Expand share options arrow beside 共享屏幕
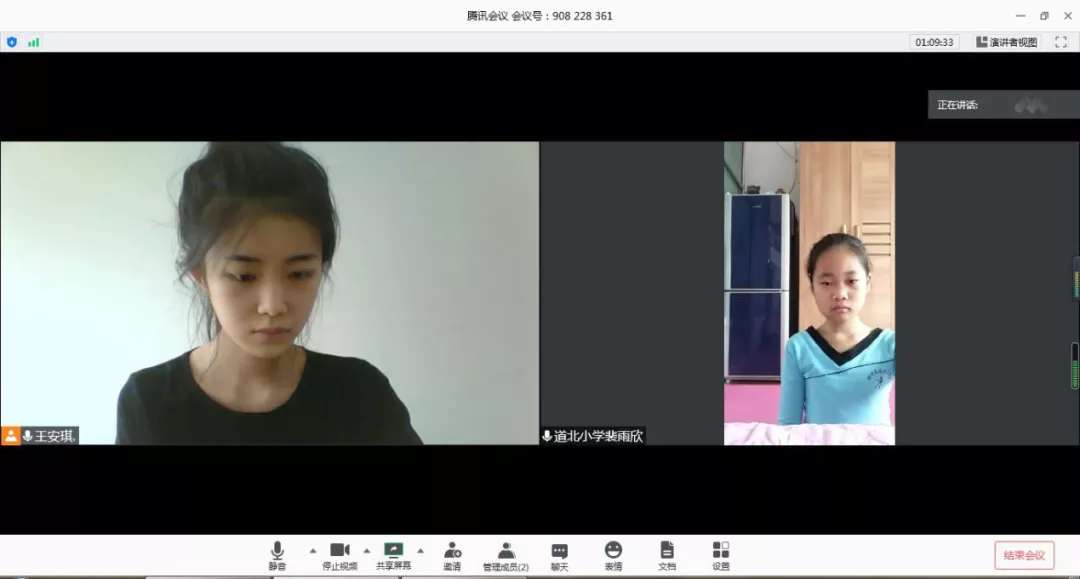This screenshot has height=579, width=1080. tap(420, 550)
